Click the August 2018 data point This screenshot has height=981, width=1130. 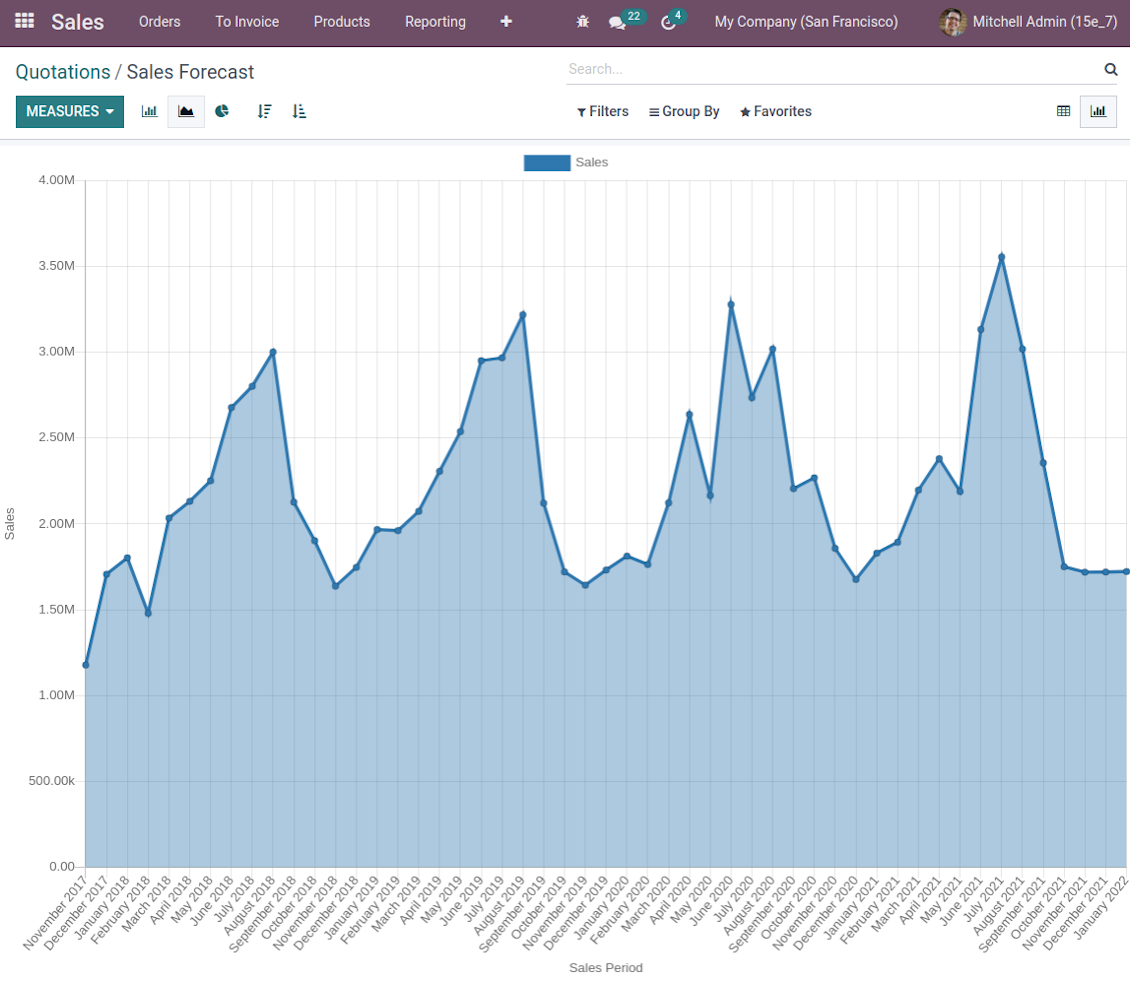tap(272, 352)
